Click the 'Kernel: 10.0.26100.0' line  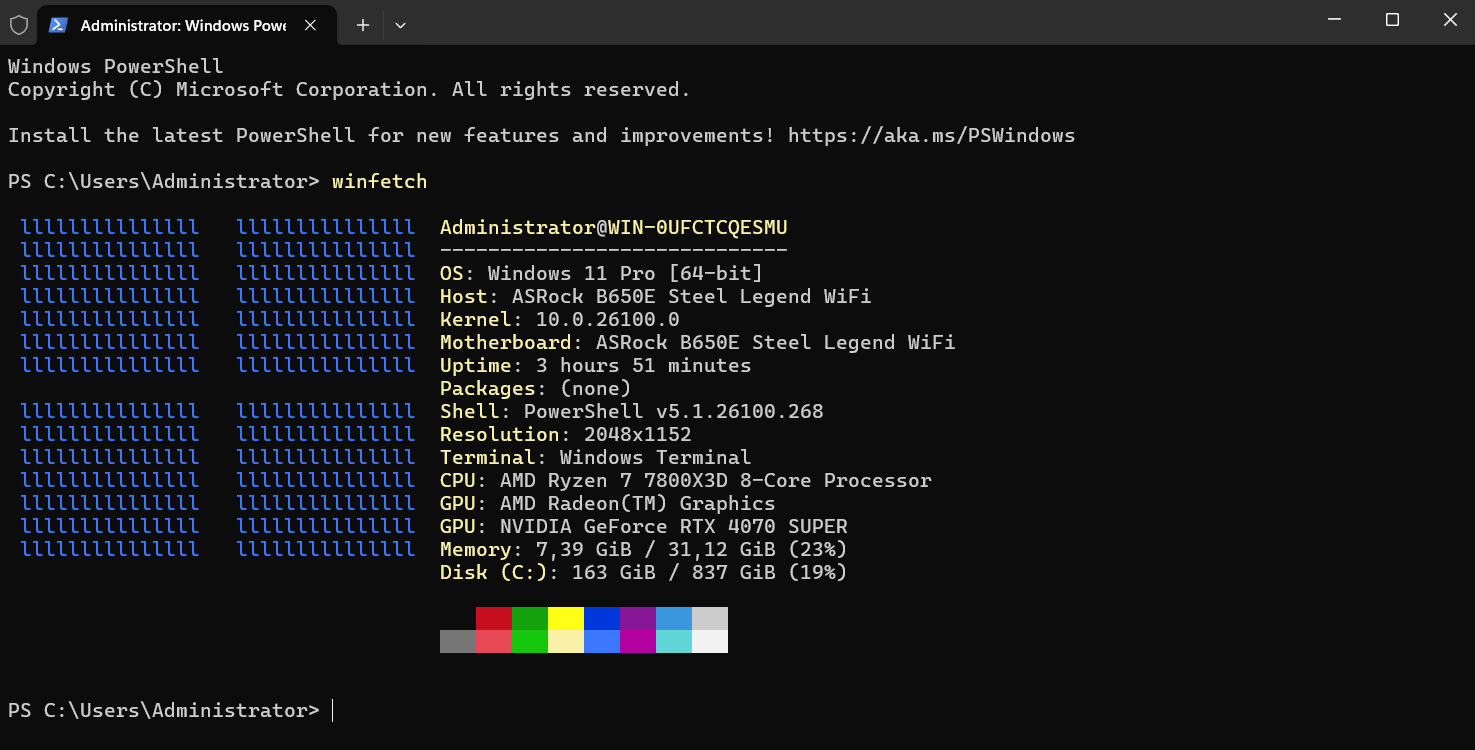click(x=559, y=319)
